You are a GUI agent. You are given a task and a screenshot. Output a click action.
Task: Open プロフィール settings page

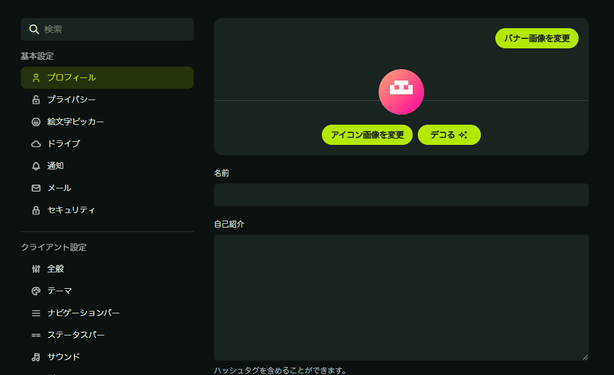coord(107,78)
